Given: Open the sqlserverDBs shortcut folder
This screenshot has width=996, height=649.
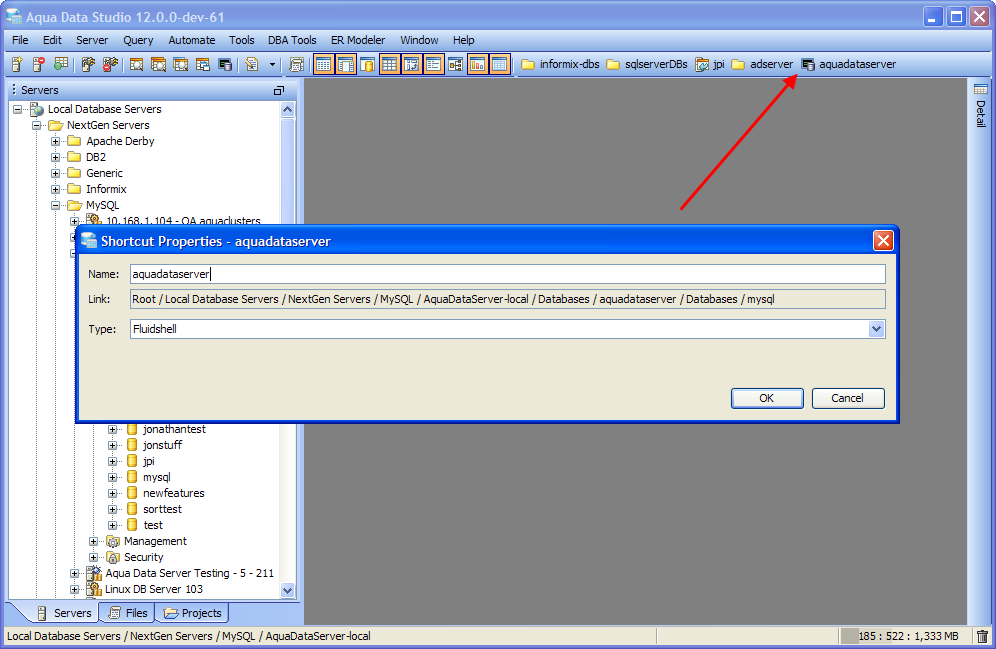Looking at the screenshot, I should [x=647, y=64].
